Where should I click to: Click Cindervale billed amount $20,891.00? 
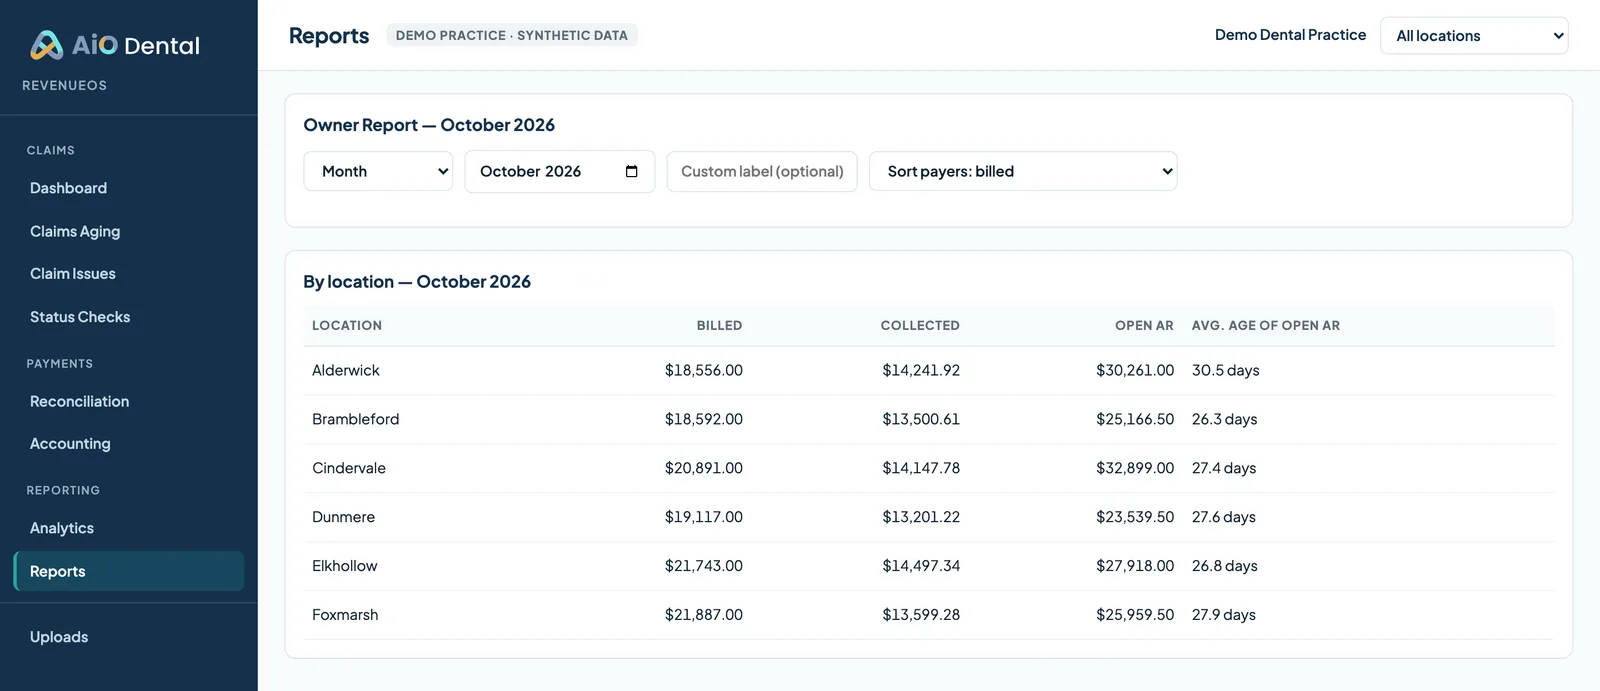(704, 468)
